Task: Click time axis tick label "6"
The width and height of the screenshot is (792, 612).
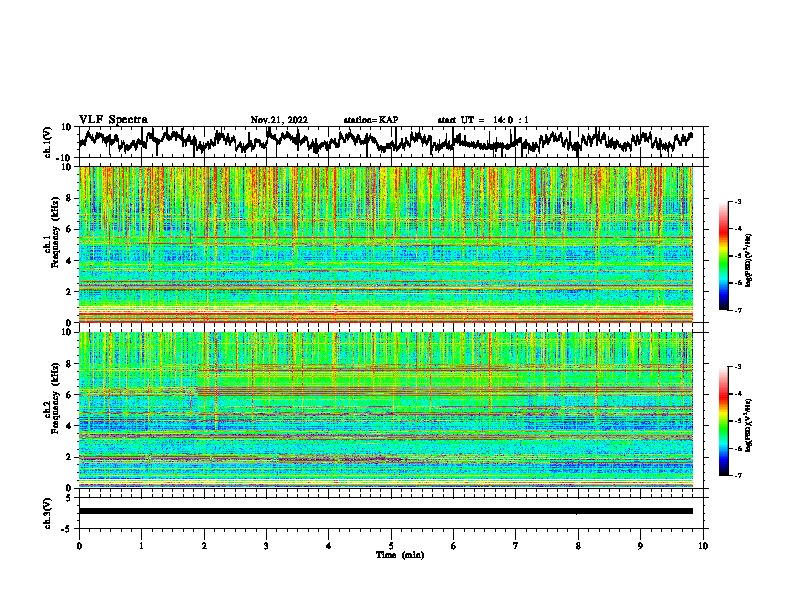Action: (454, 546)
